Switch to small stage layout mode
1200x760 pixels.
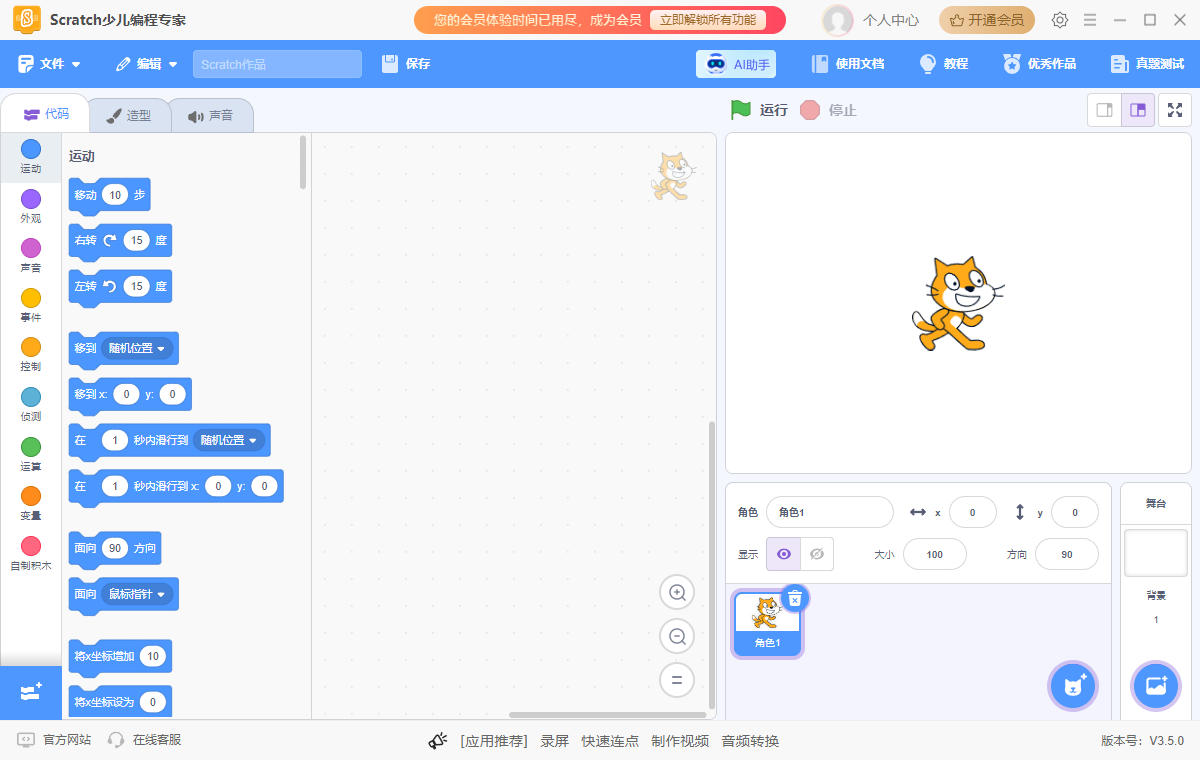click(x=1104, y=110)
